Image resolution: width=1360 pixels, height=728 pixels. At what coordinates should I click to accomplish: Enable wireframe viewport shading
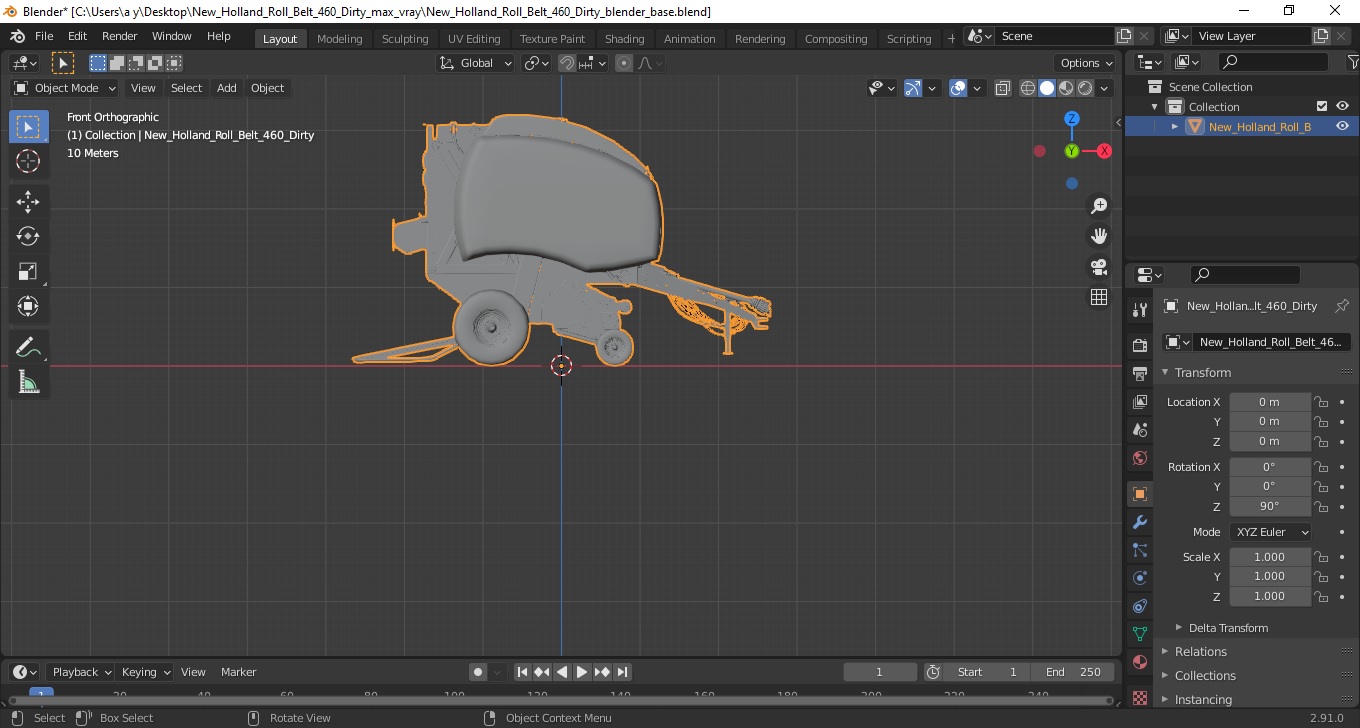pos(1027,88)
